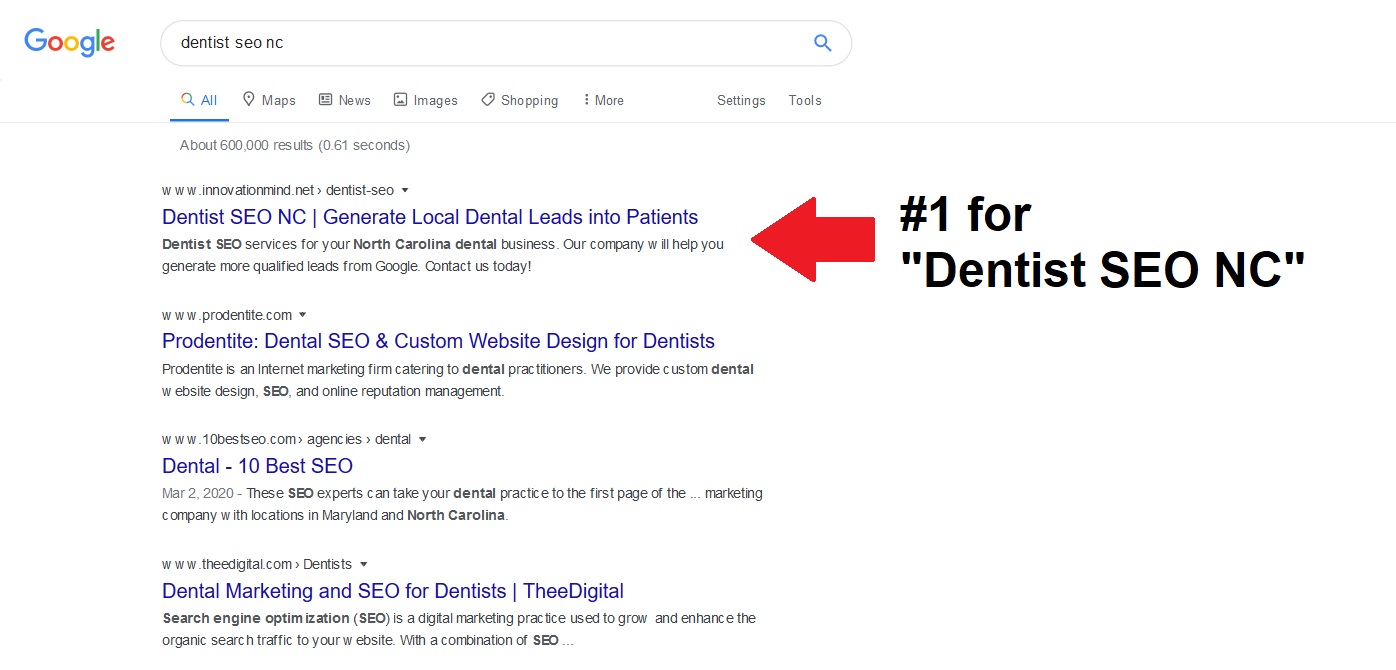This screenshot has height=670, width=1396.
Task: Select the All search tab
Action: (x=199, y=100)
